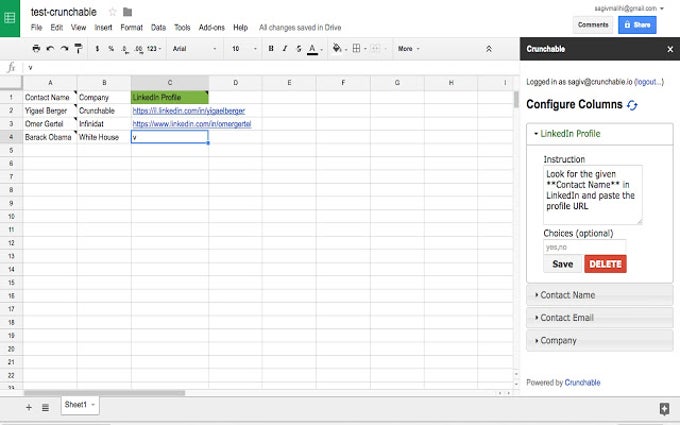This screenshot has width=680, height=425.
Task: Undo last action with undo arrow
Action: pyautogui.click(x=50, y=49)
